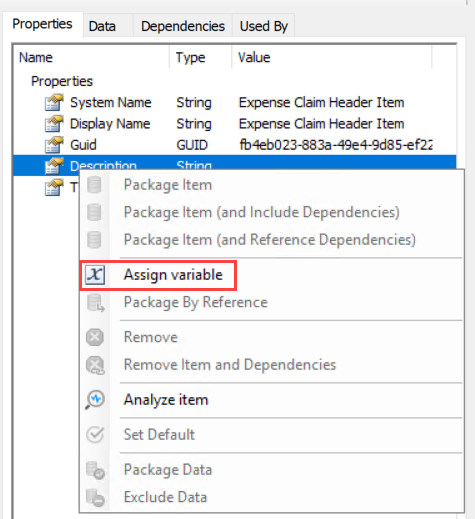
Task: Click the Set Default checkmark icon
Action: (x=95, y=434)
